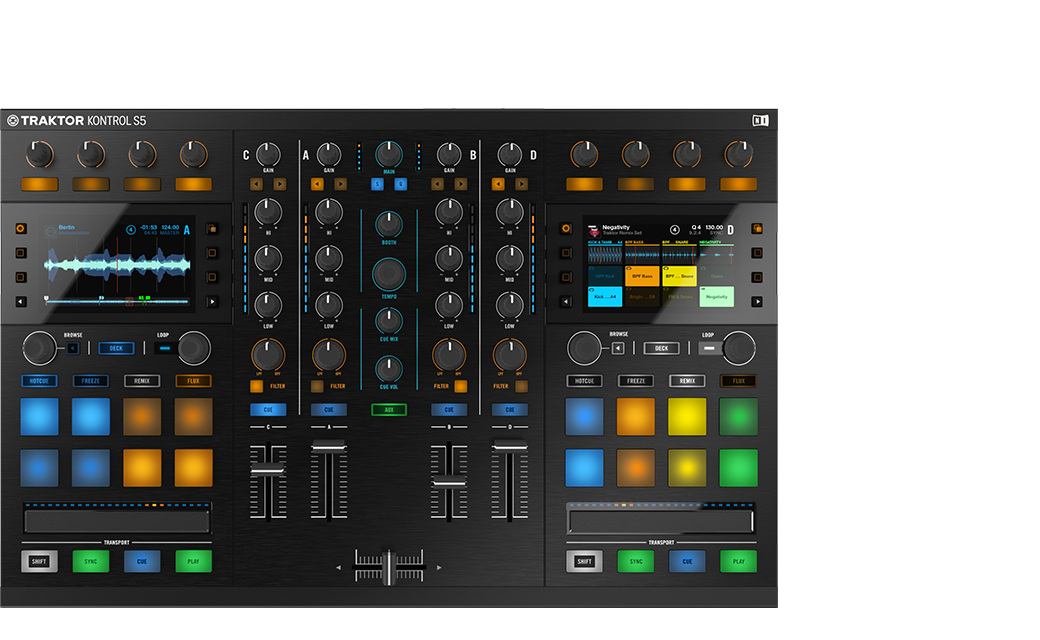Tap the deck D touch strip
The width and height of the screenshot is (1040, 640).
point(661,521)
